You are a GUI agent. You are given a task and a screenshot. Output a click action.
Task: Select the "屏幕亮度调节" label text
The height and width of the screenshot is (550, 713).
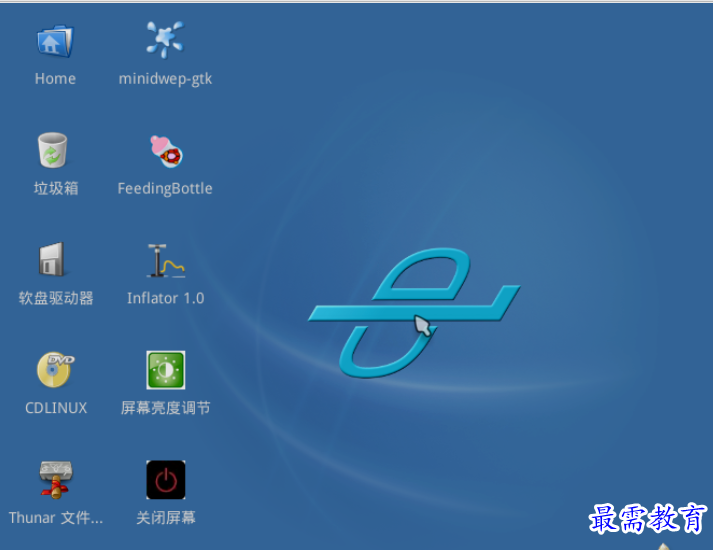(166, 408)
